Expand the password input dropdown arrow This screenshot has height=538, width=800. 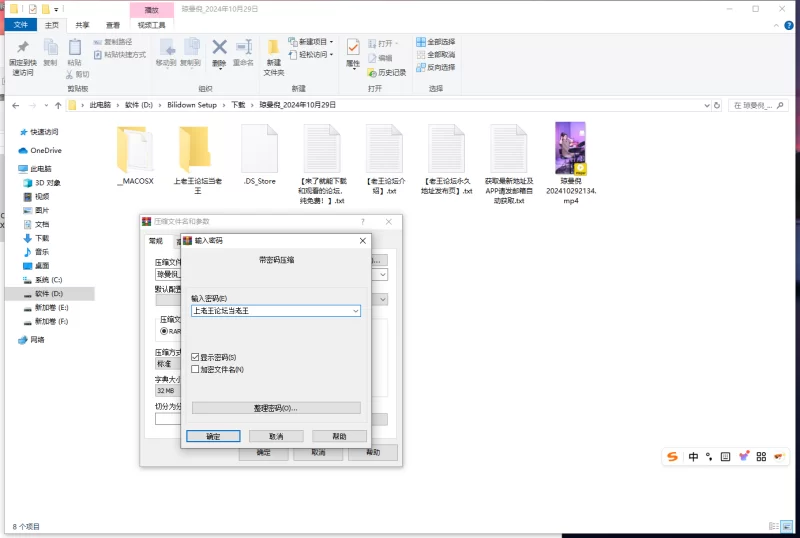355,311
